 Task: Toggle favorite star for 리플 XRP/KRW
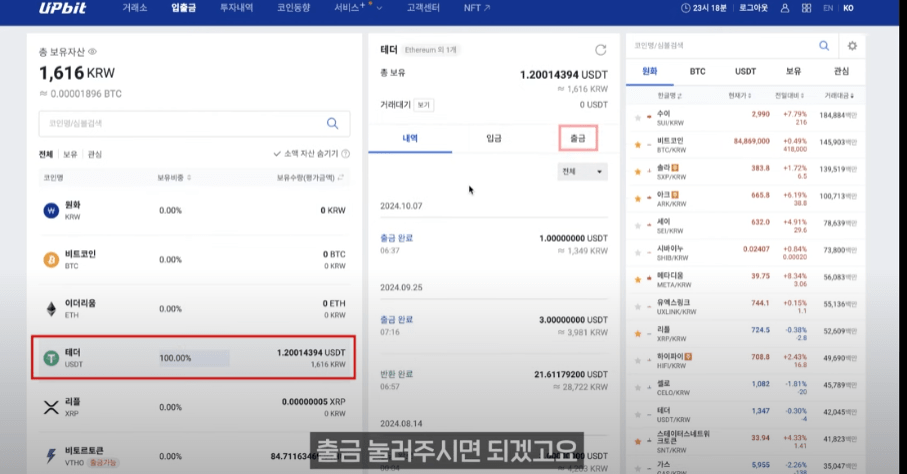coord(638,333)
